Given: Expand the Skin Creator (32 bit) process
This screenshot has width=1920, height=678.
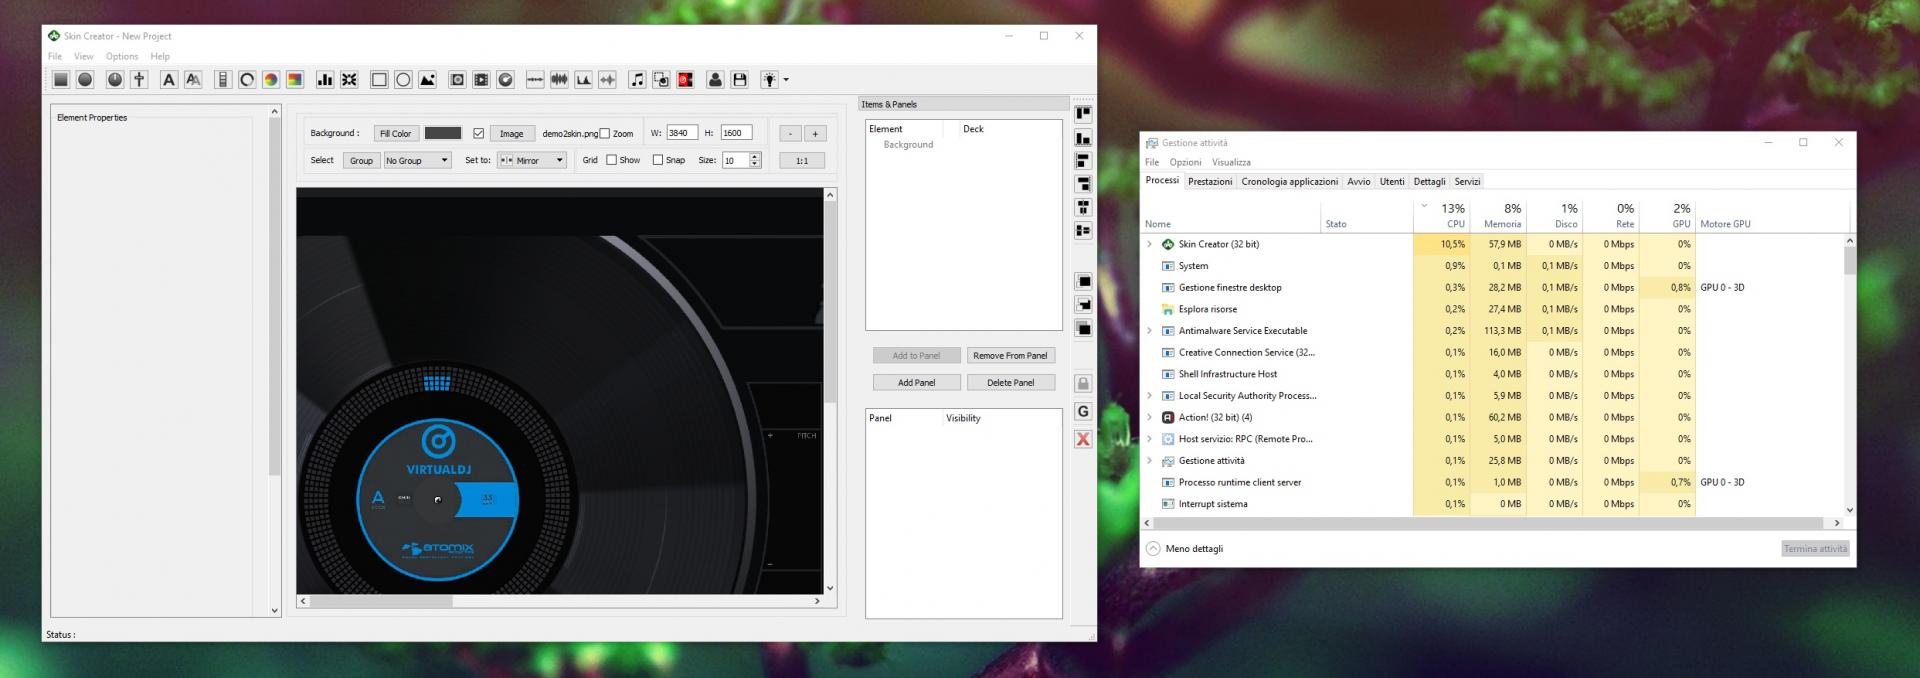Looking at the screenshot, I should [1149, 244].
